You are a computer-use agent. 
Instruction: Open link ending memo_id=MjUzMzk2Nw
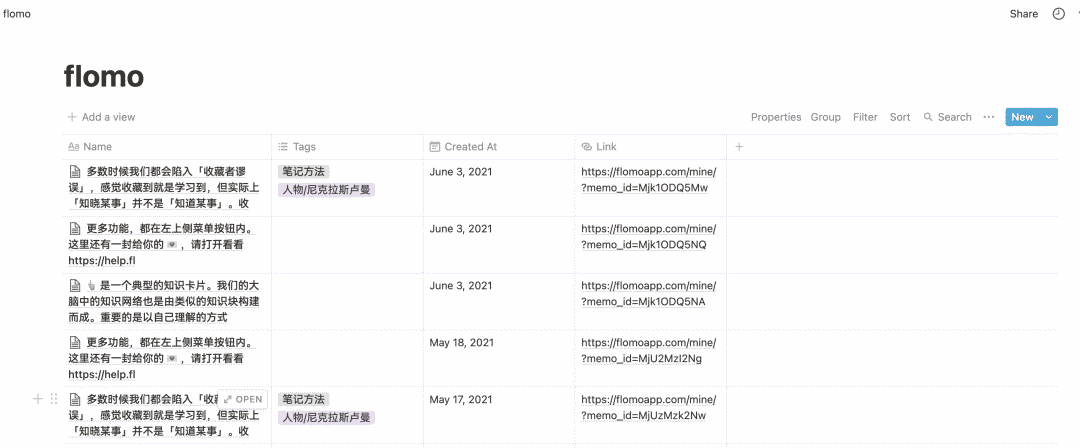(x=649, y=407)
